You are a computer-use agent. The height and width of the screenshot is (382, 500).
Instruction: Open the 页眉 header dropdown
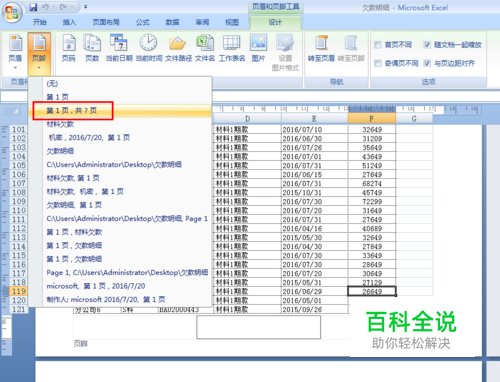15,53
